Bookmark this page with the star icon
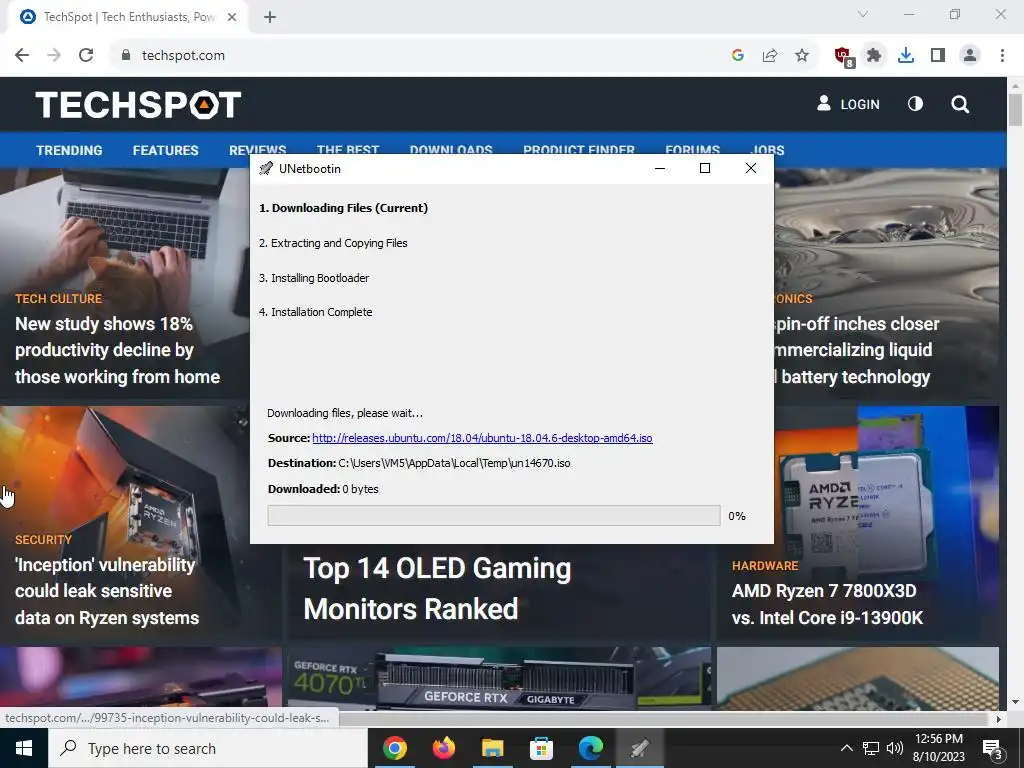 [x=802, y=56]
